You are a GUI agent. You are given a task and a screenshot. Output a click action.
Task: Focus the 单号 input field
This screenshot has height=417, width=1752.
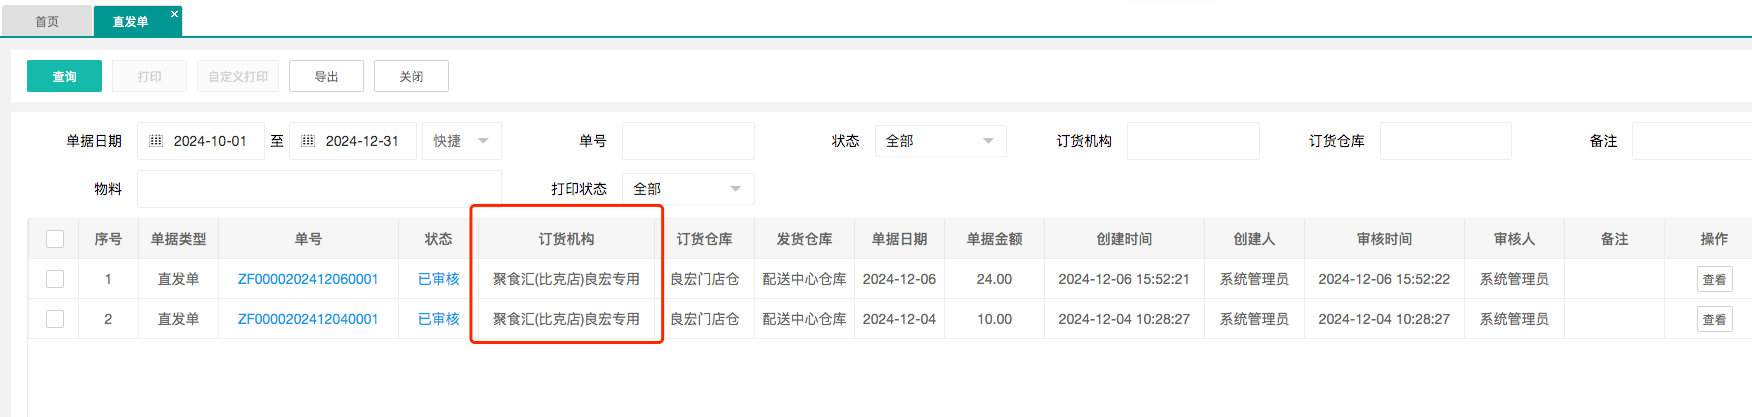pyautogui.click(x=688, y=141)
